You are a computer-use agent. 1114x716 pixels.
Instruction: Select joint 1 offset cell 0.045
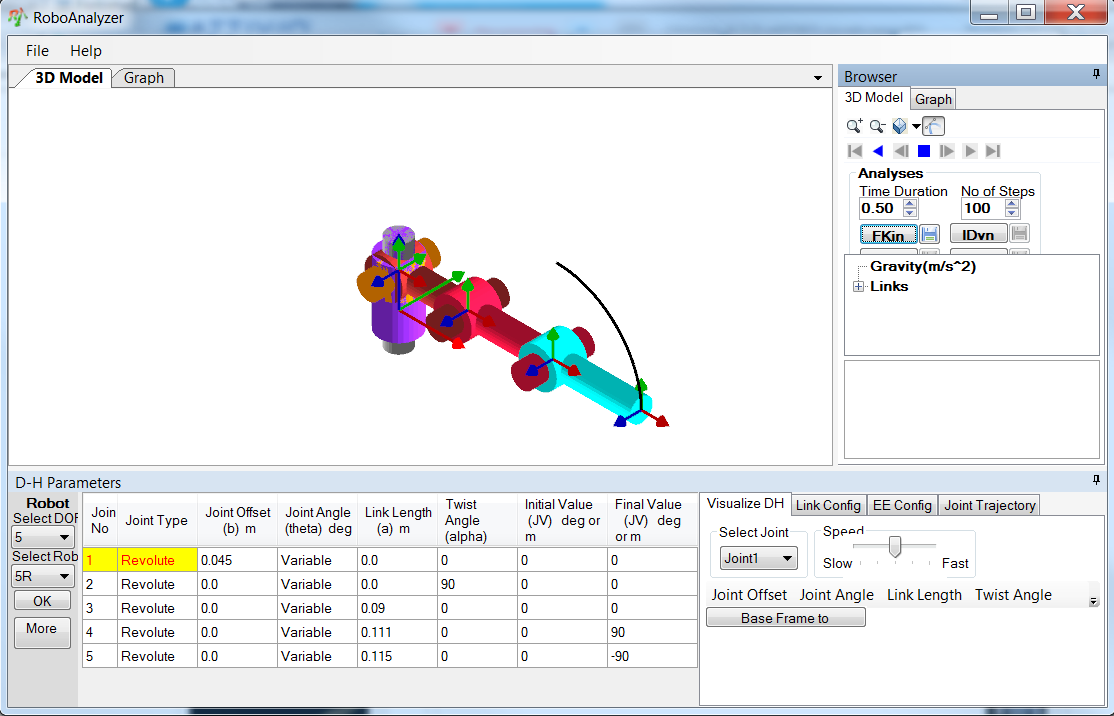pyautogui.click(x=237, y=560)
